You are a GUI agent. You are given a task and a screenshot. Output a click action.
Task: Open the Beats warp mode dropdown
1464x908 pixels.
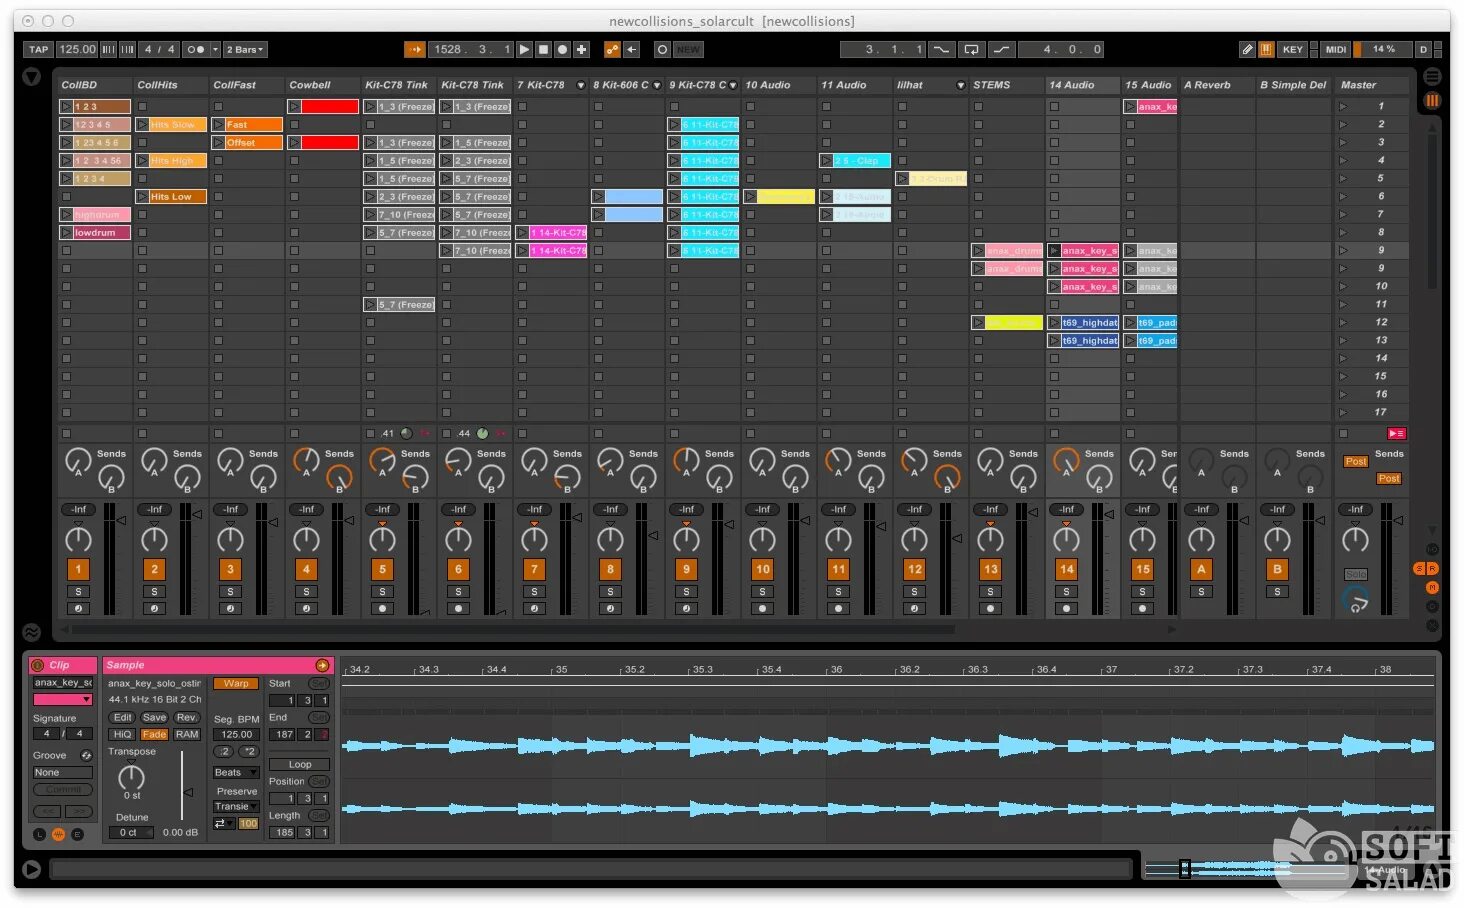click(x=236, y=772)
